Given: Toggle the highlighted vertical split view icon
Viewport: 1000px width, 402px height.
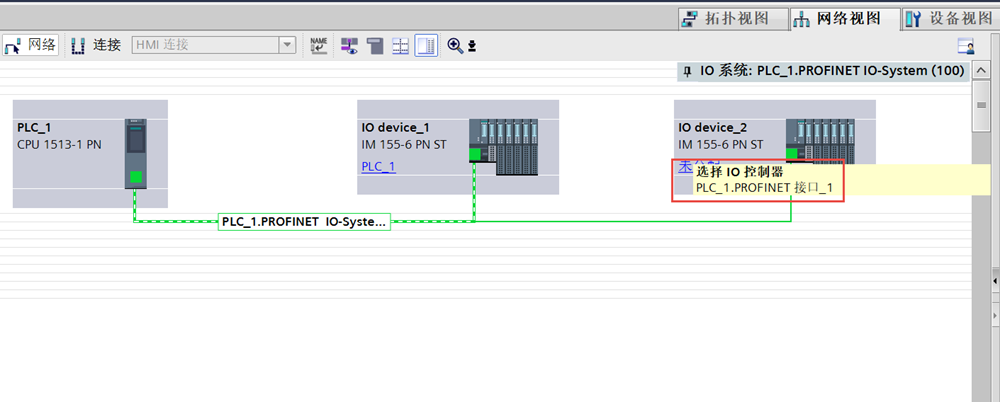Looking at the screenshot, I should [x=426, y=45].
